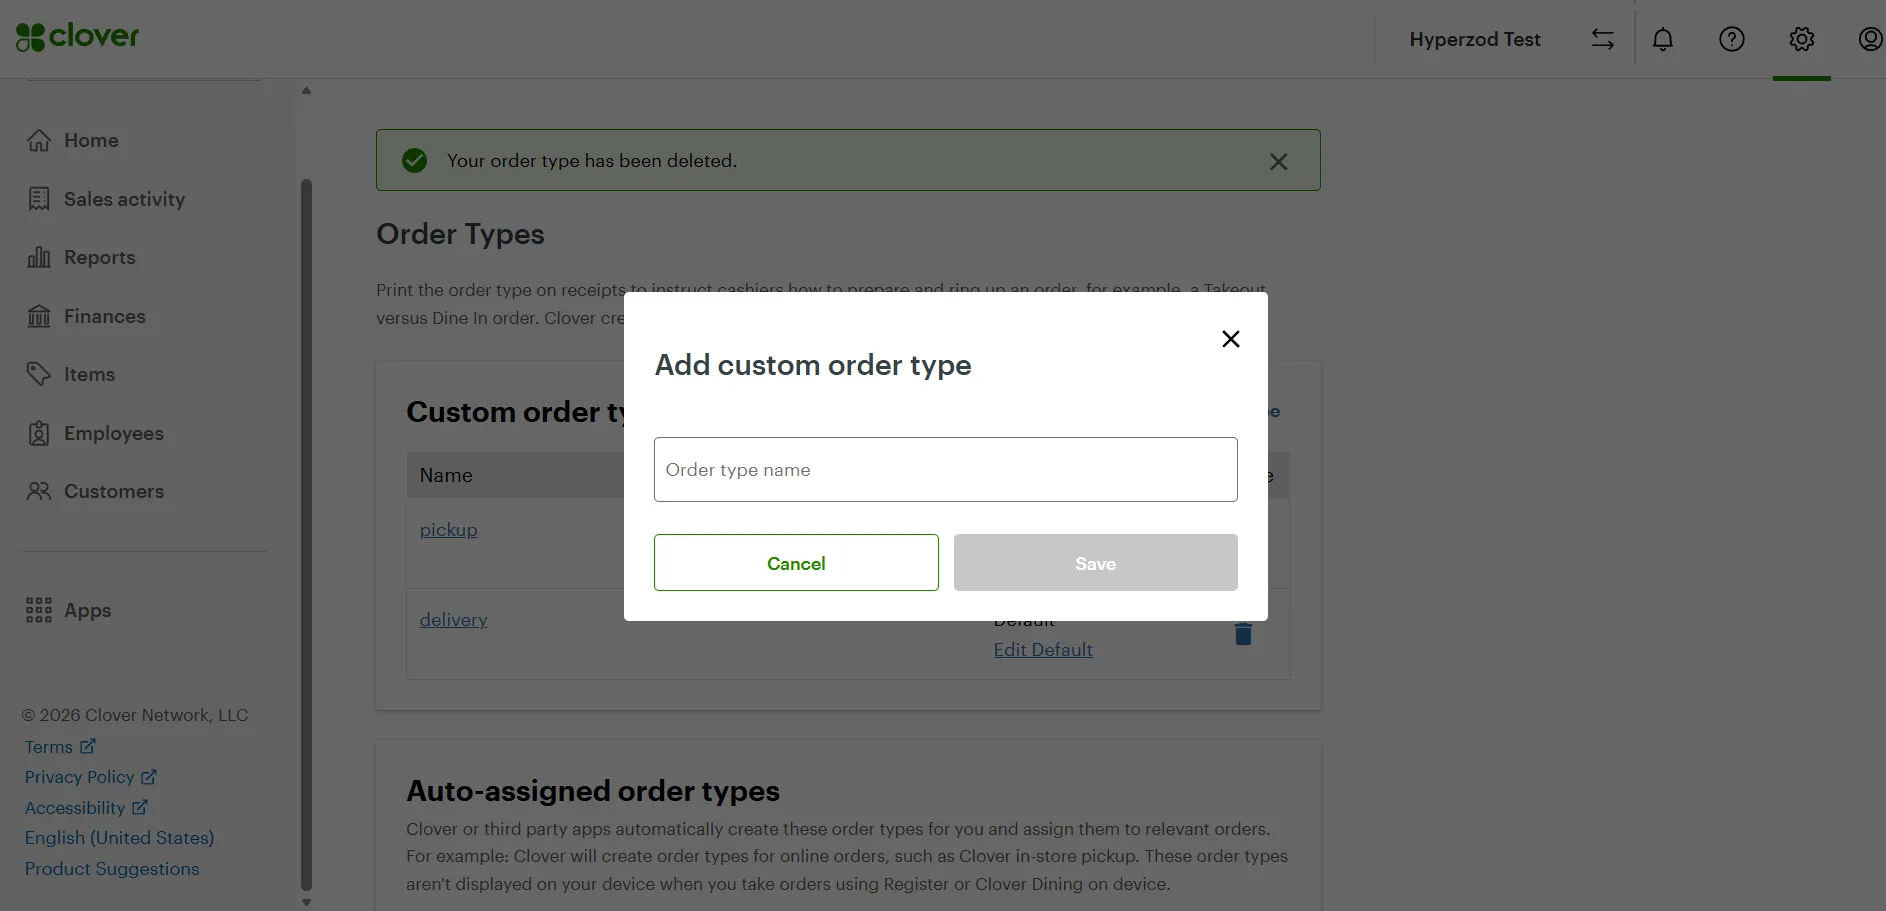Click sidebar scrollbar up arrow

coord(306,91)
